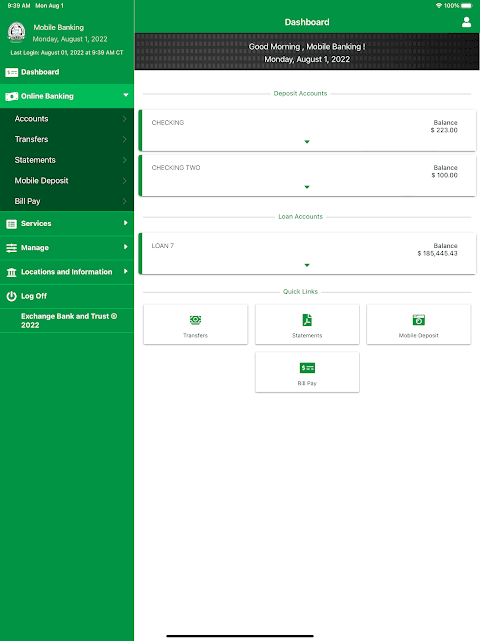Click the CHECKING account name
The height and width of the screenshot is (641, 480).
tap(168, 123)
